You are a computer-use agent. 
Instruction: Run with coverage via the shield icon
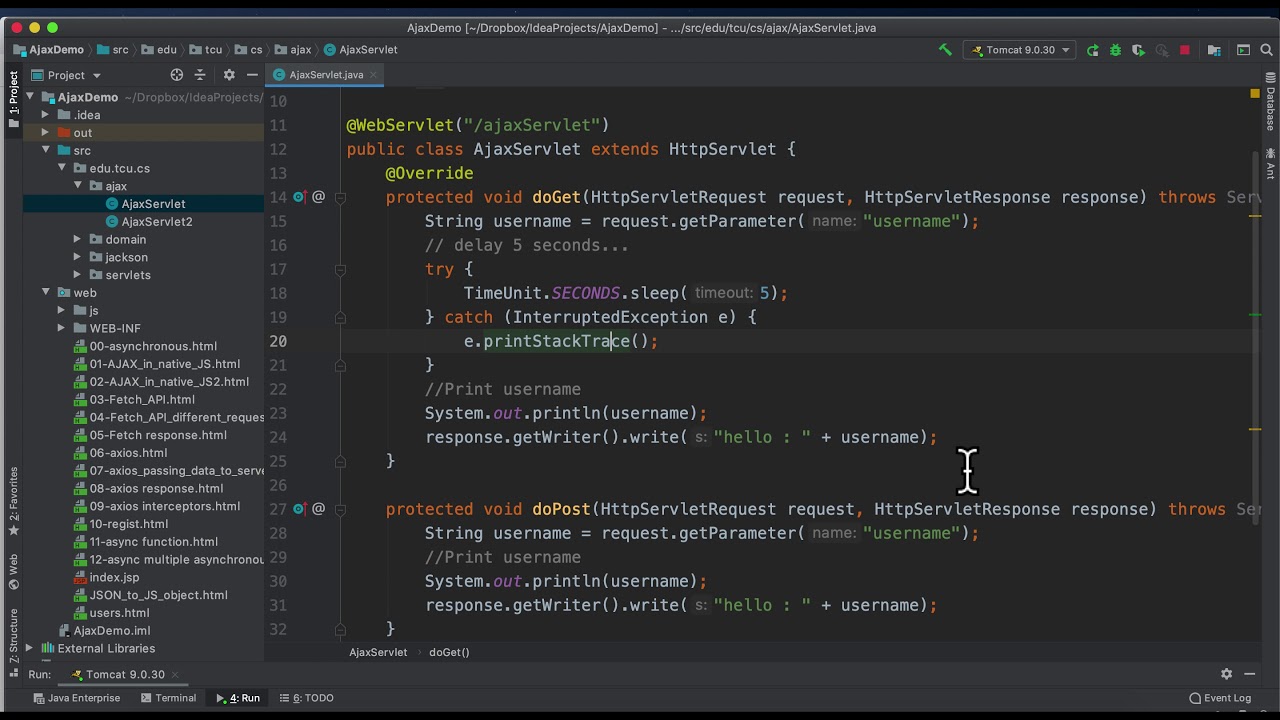tap(1138, 50)
